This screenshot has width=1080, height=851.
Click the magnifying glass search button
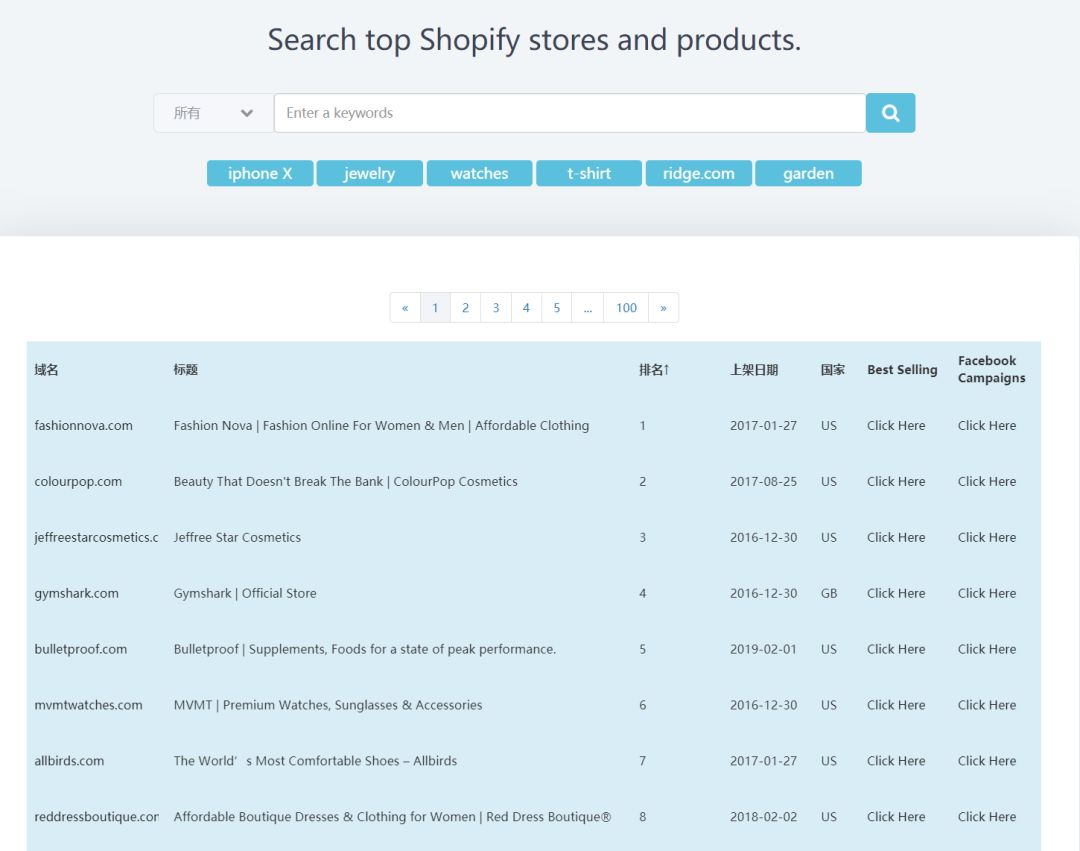click(890, 113)
